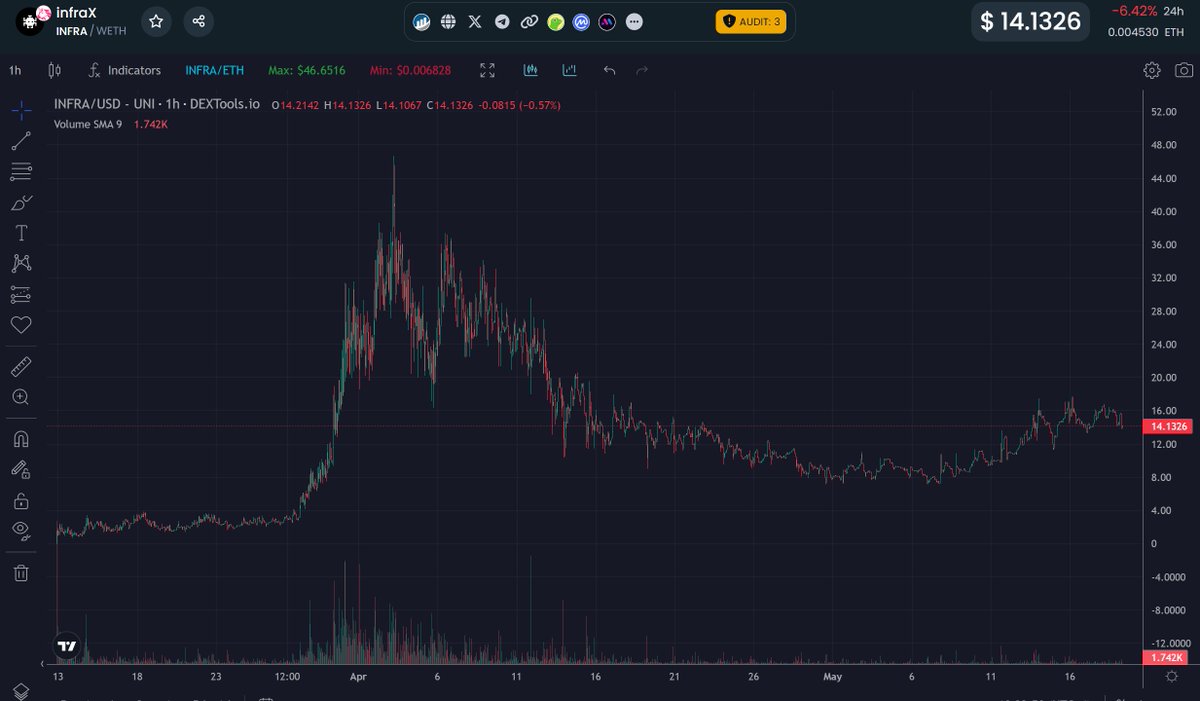Click the Max: $46.6516 label
The height and width of the screenshot is (701, 1200).
tap(307, 70)
